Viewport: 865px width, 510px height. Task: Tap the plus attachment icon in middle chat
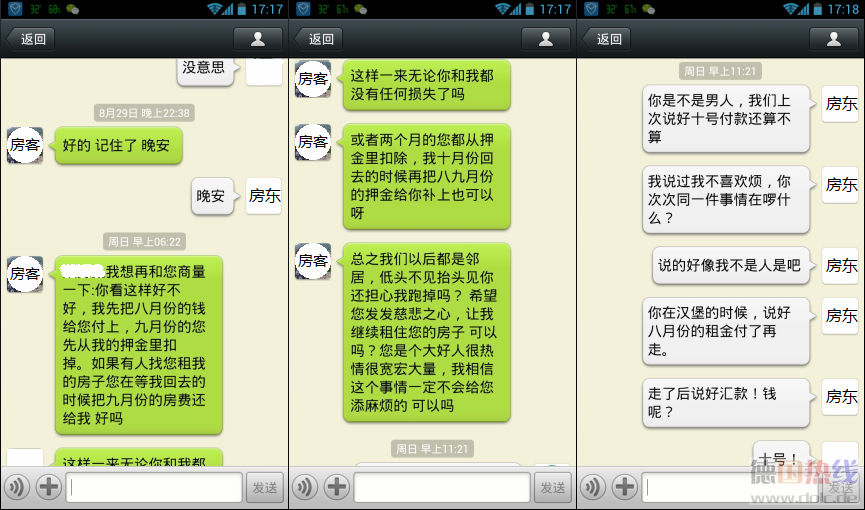click(337, 487)
